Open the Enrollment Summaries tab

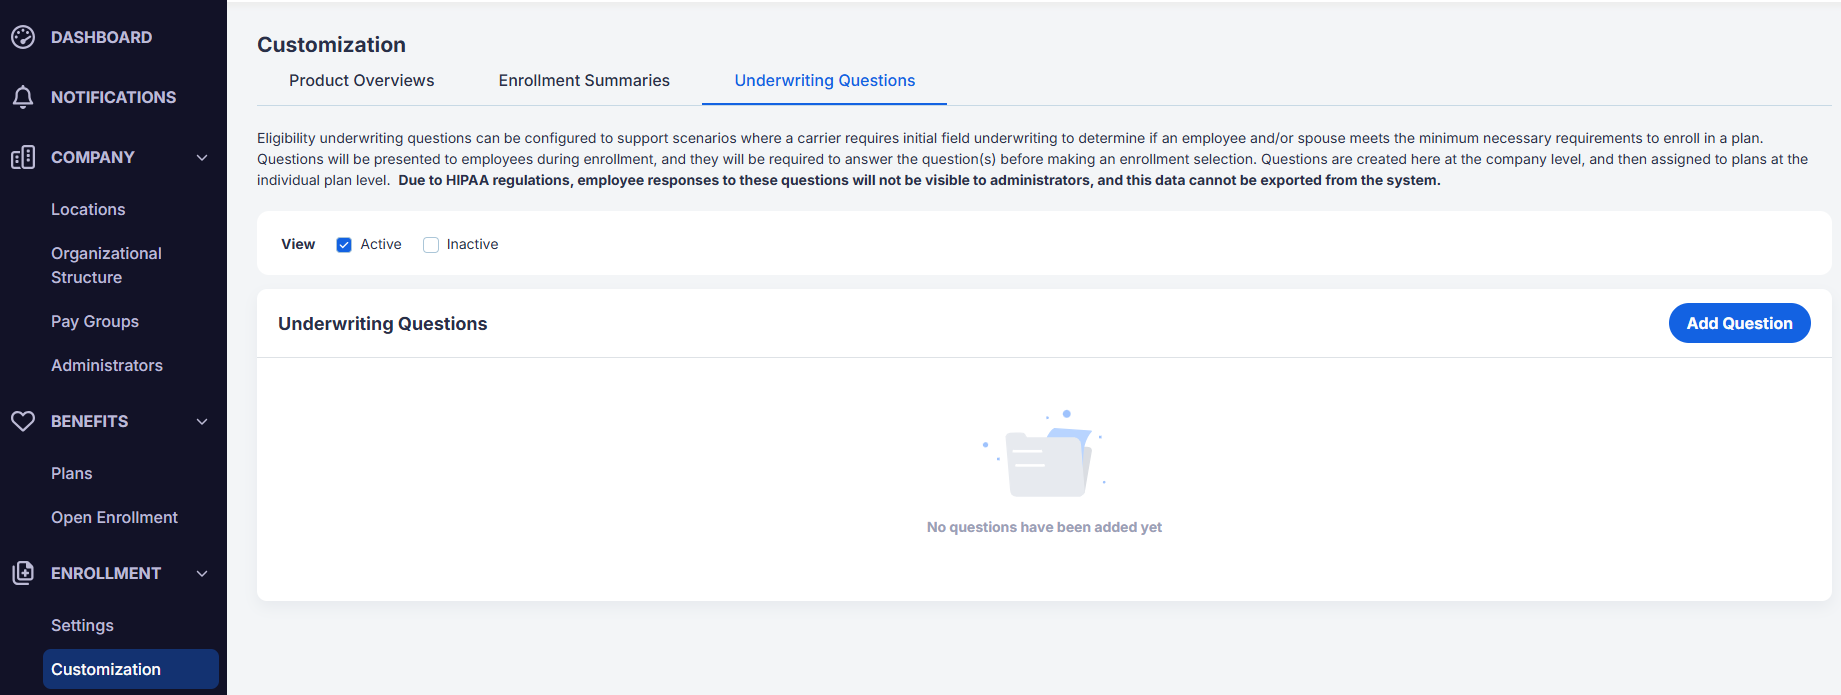point(584,80)
